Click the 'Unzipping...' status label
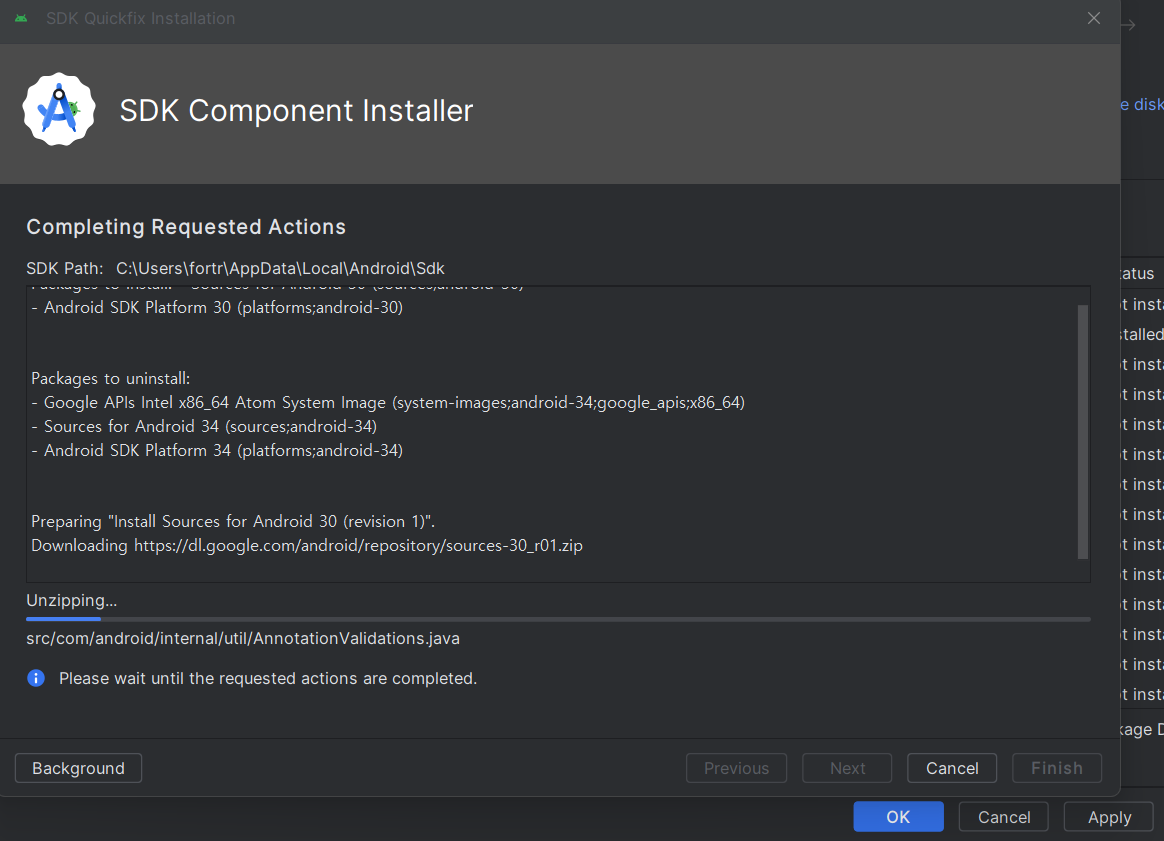 [x=71, y=600]
